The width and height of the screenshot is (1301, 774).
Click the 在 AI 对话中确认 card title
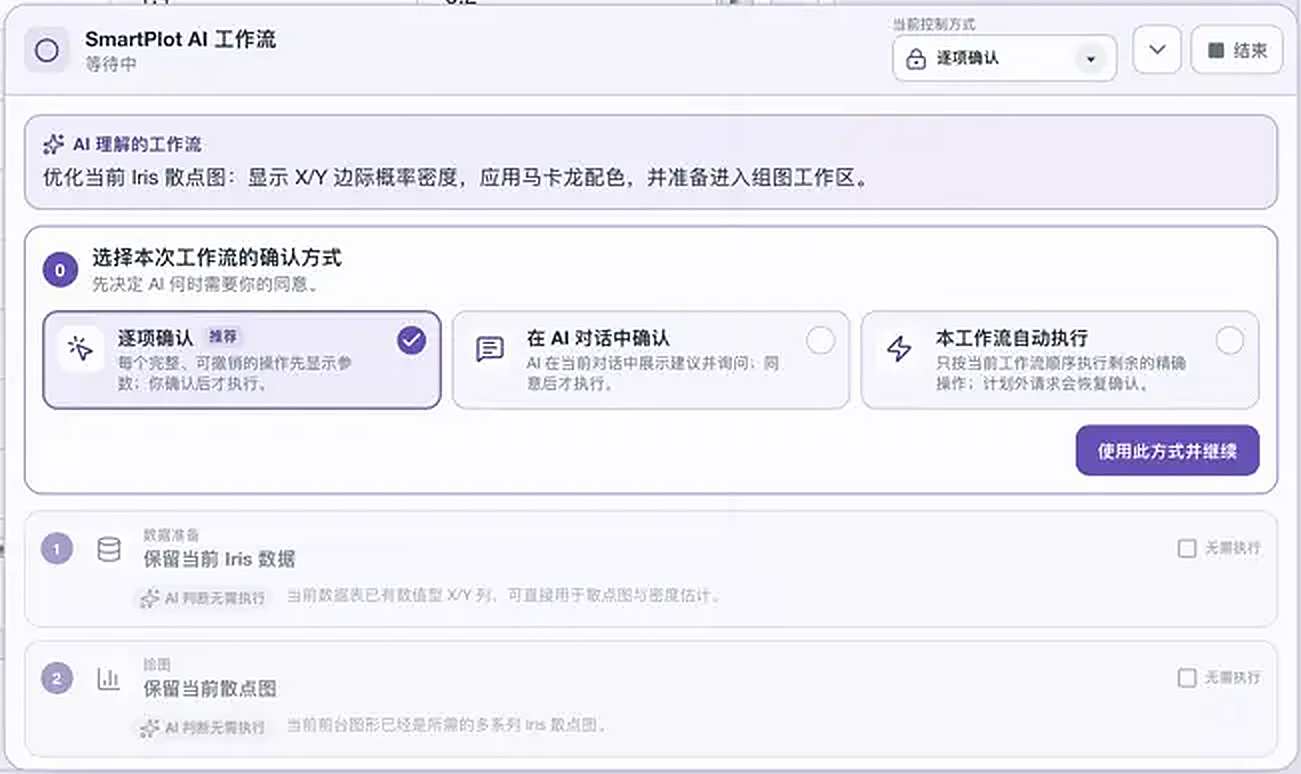(598, 339)
